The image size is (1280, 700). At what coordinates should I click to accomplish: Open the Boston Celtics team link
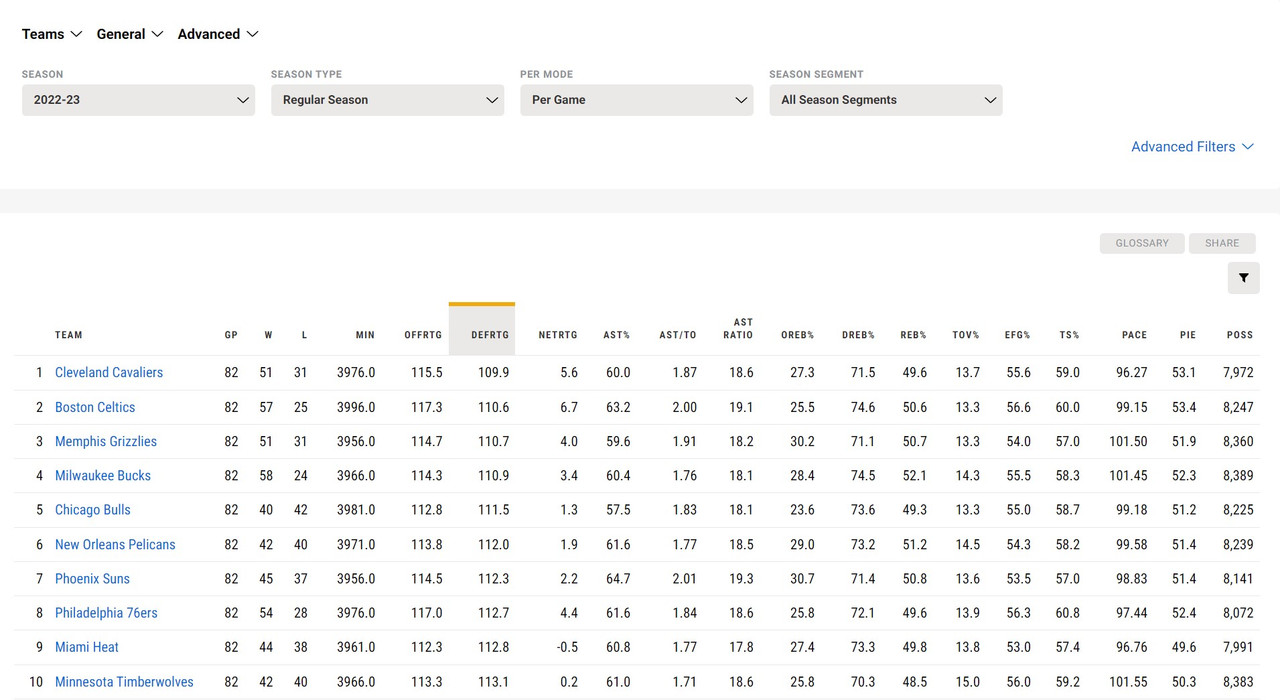(x=95, y=407)
